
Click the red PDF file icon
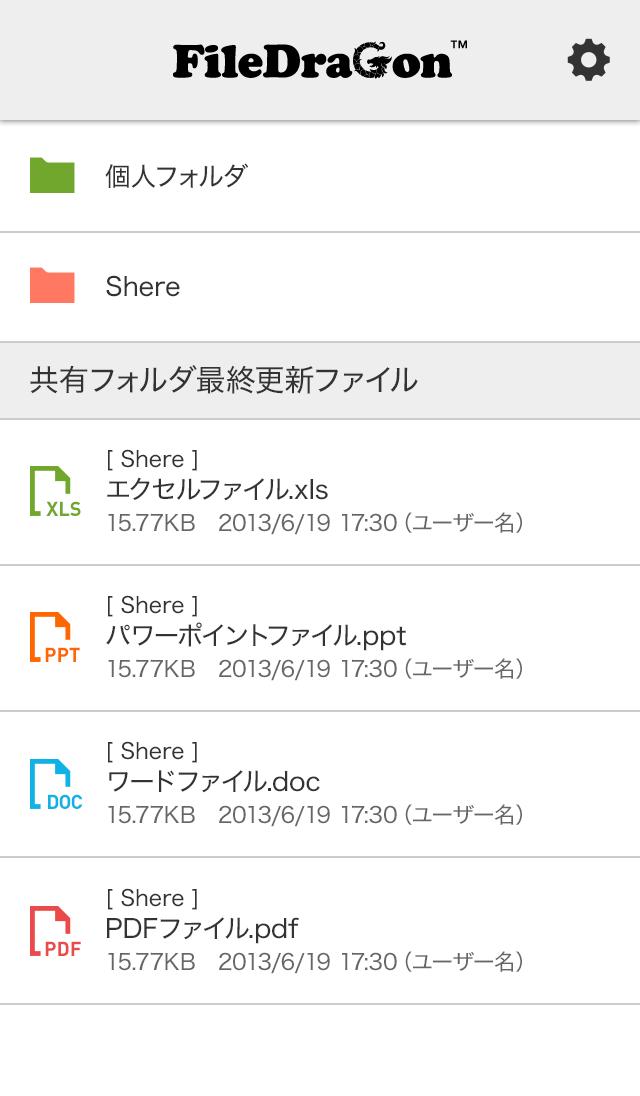click(x=54, y=931)
